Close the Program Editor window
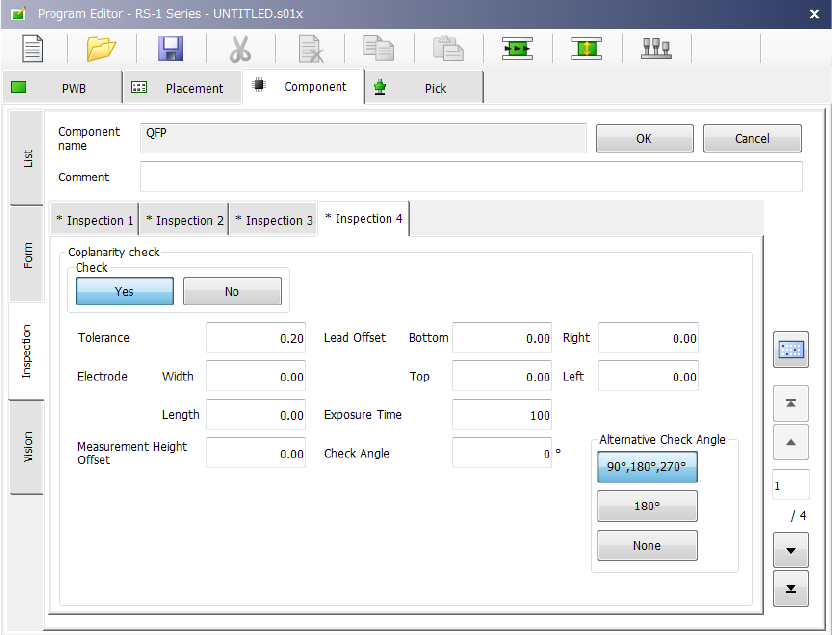Screen dimensions: 832x635 point(814,14)
